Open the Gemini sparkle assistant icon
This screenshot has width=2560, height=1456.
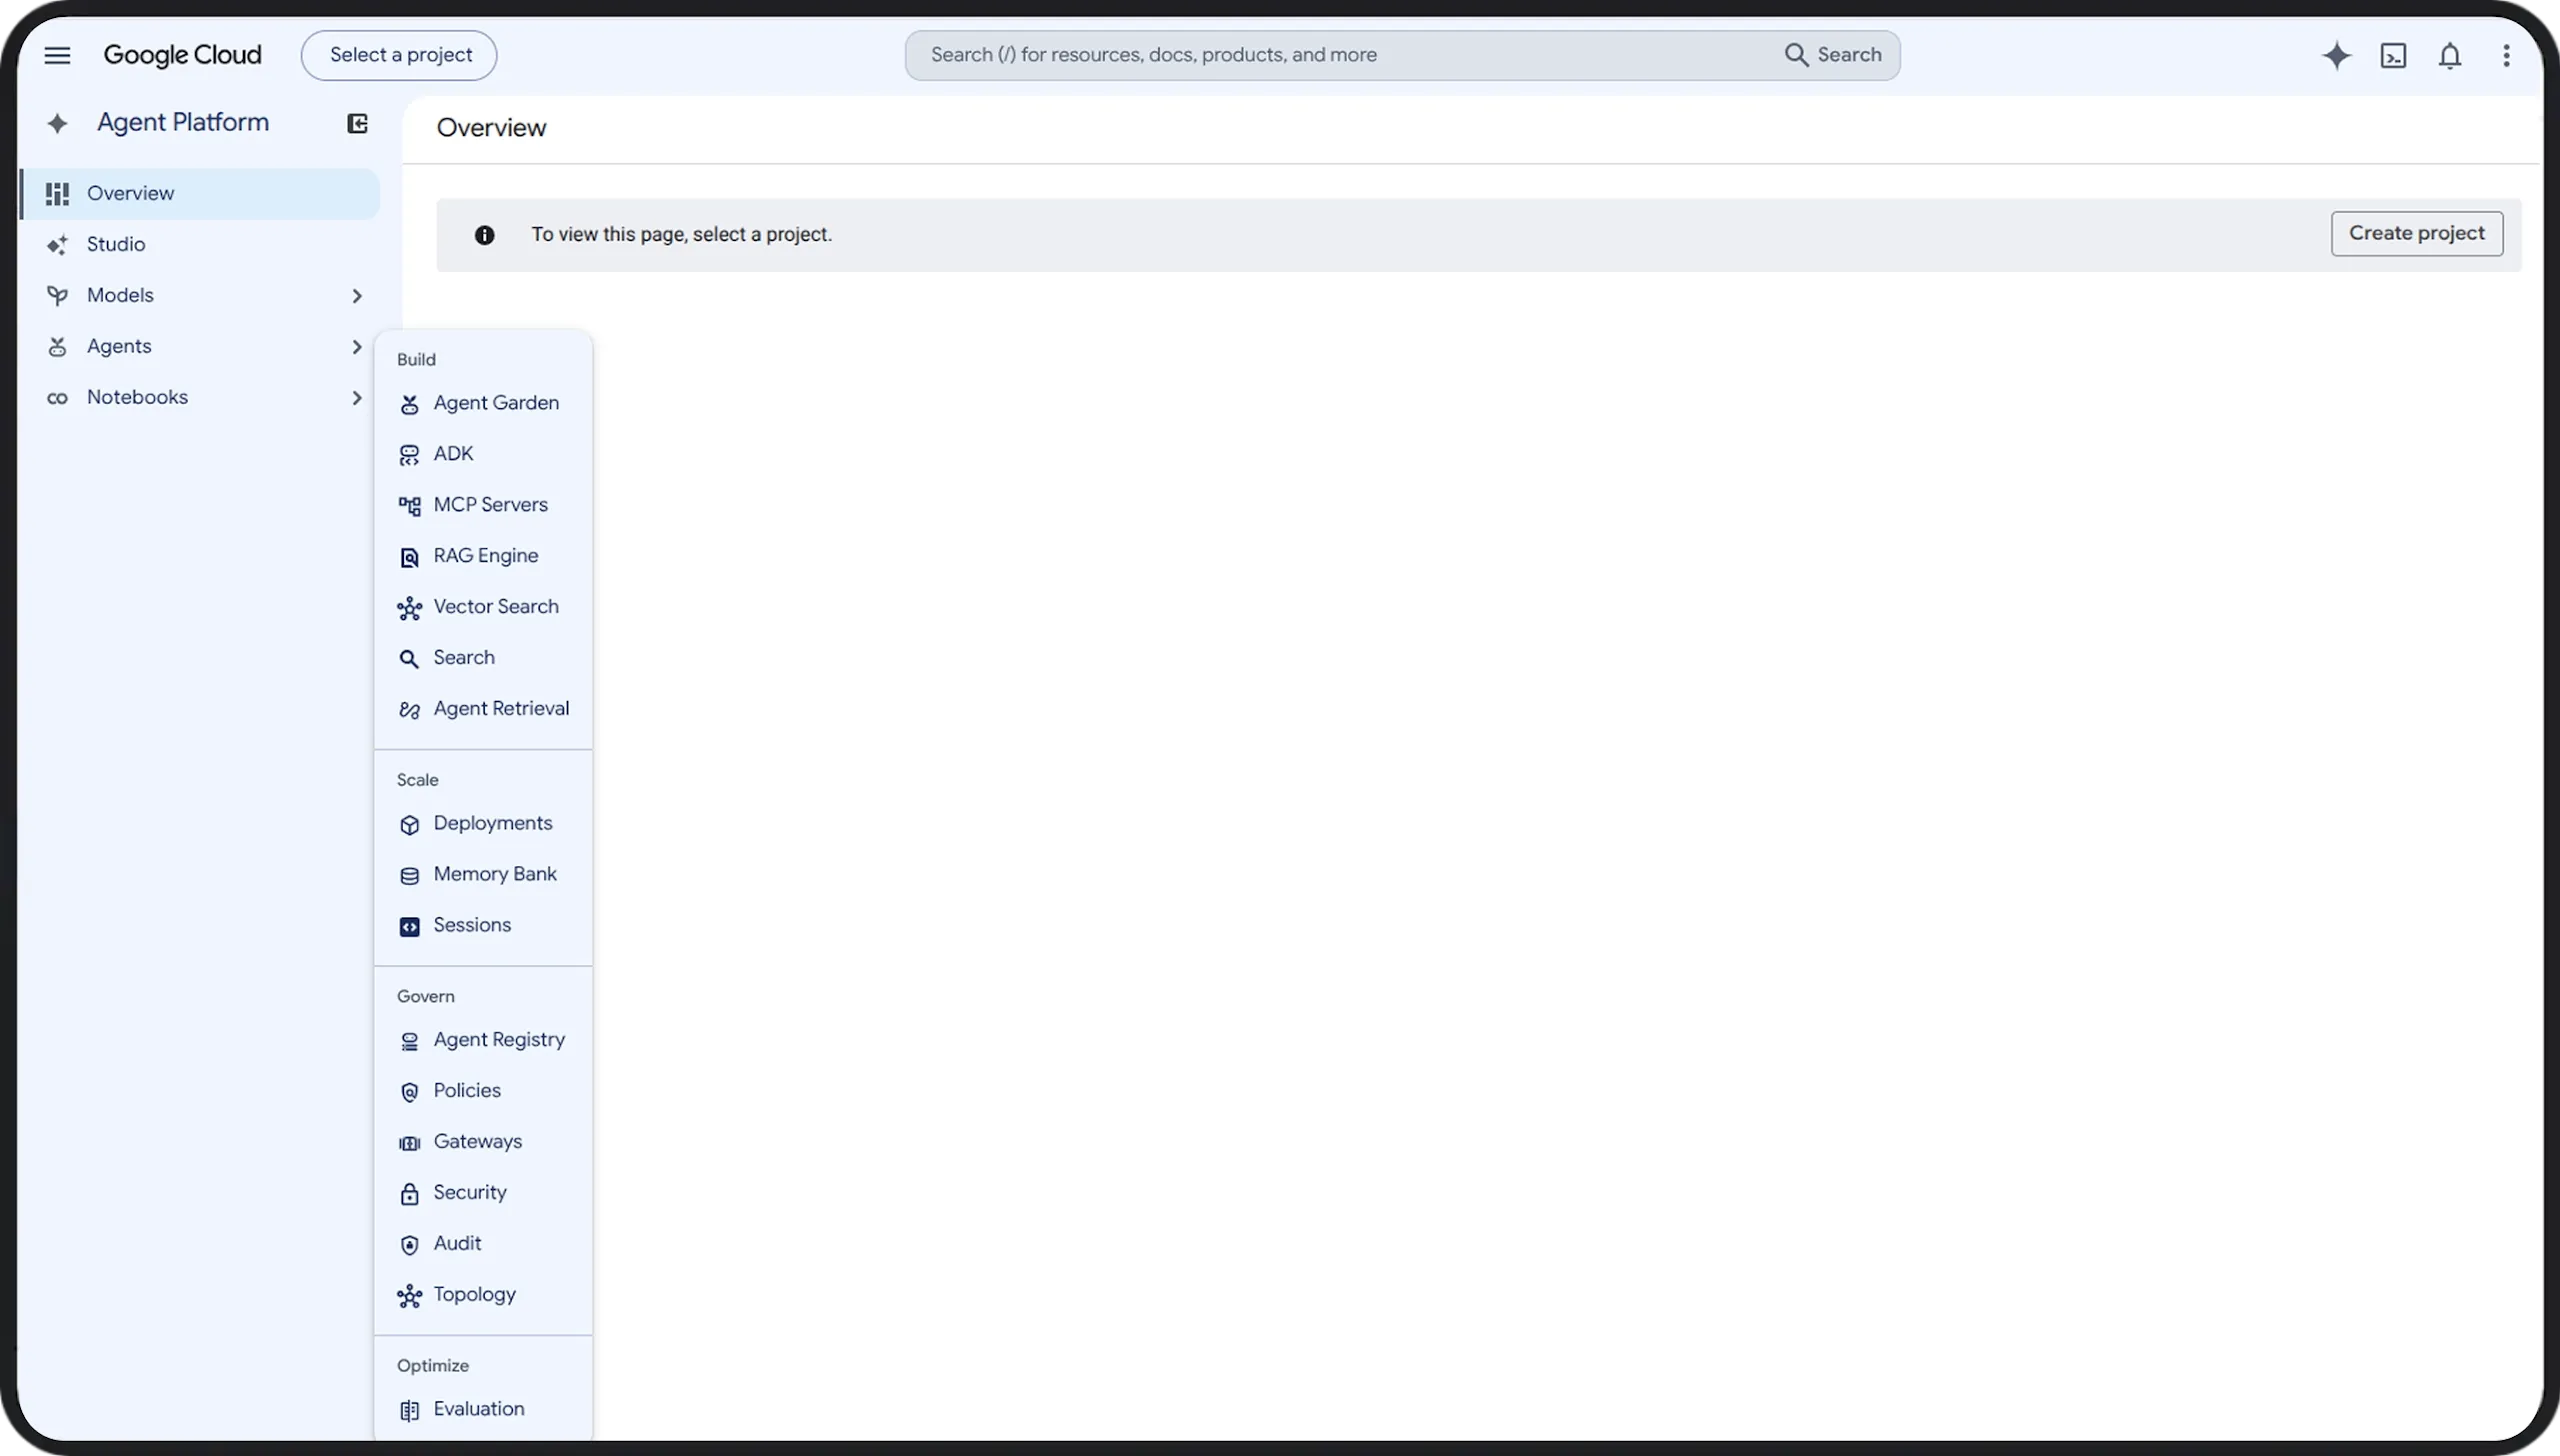2336,55
